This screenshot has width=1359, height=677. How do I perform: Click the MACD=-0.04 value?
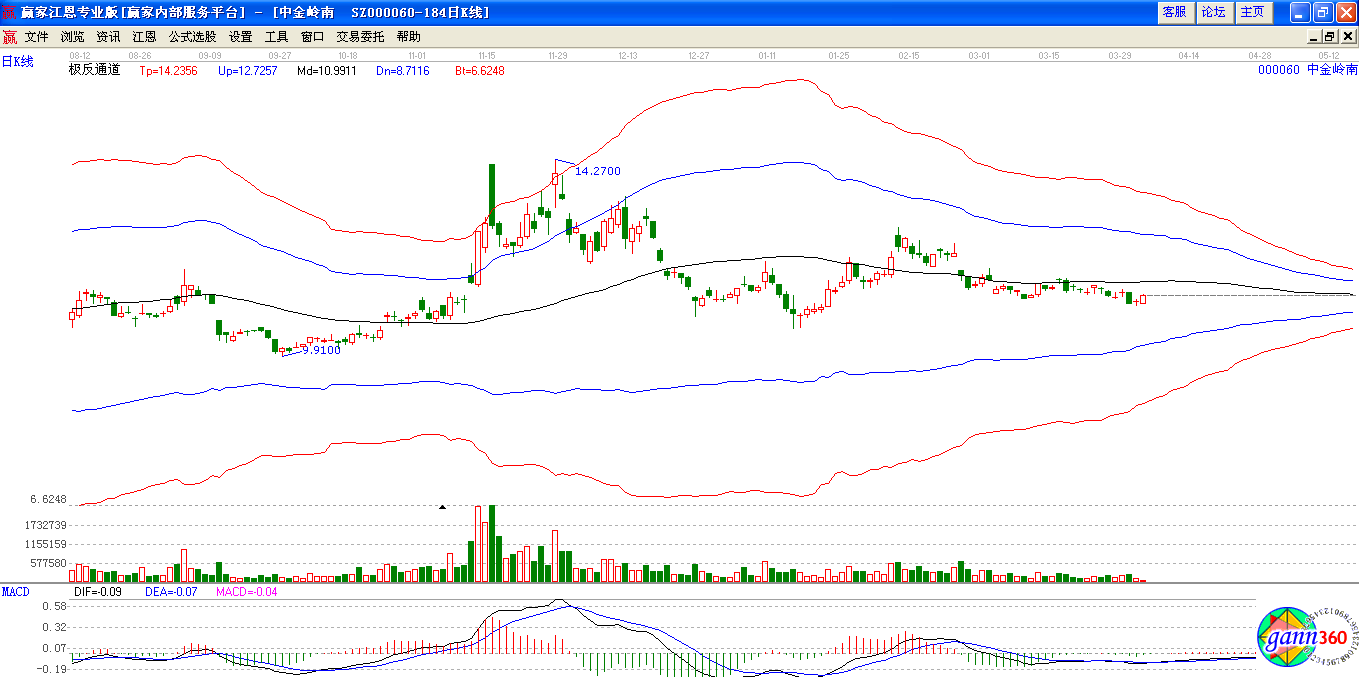click(247, 592)
